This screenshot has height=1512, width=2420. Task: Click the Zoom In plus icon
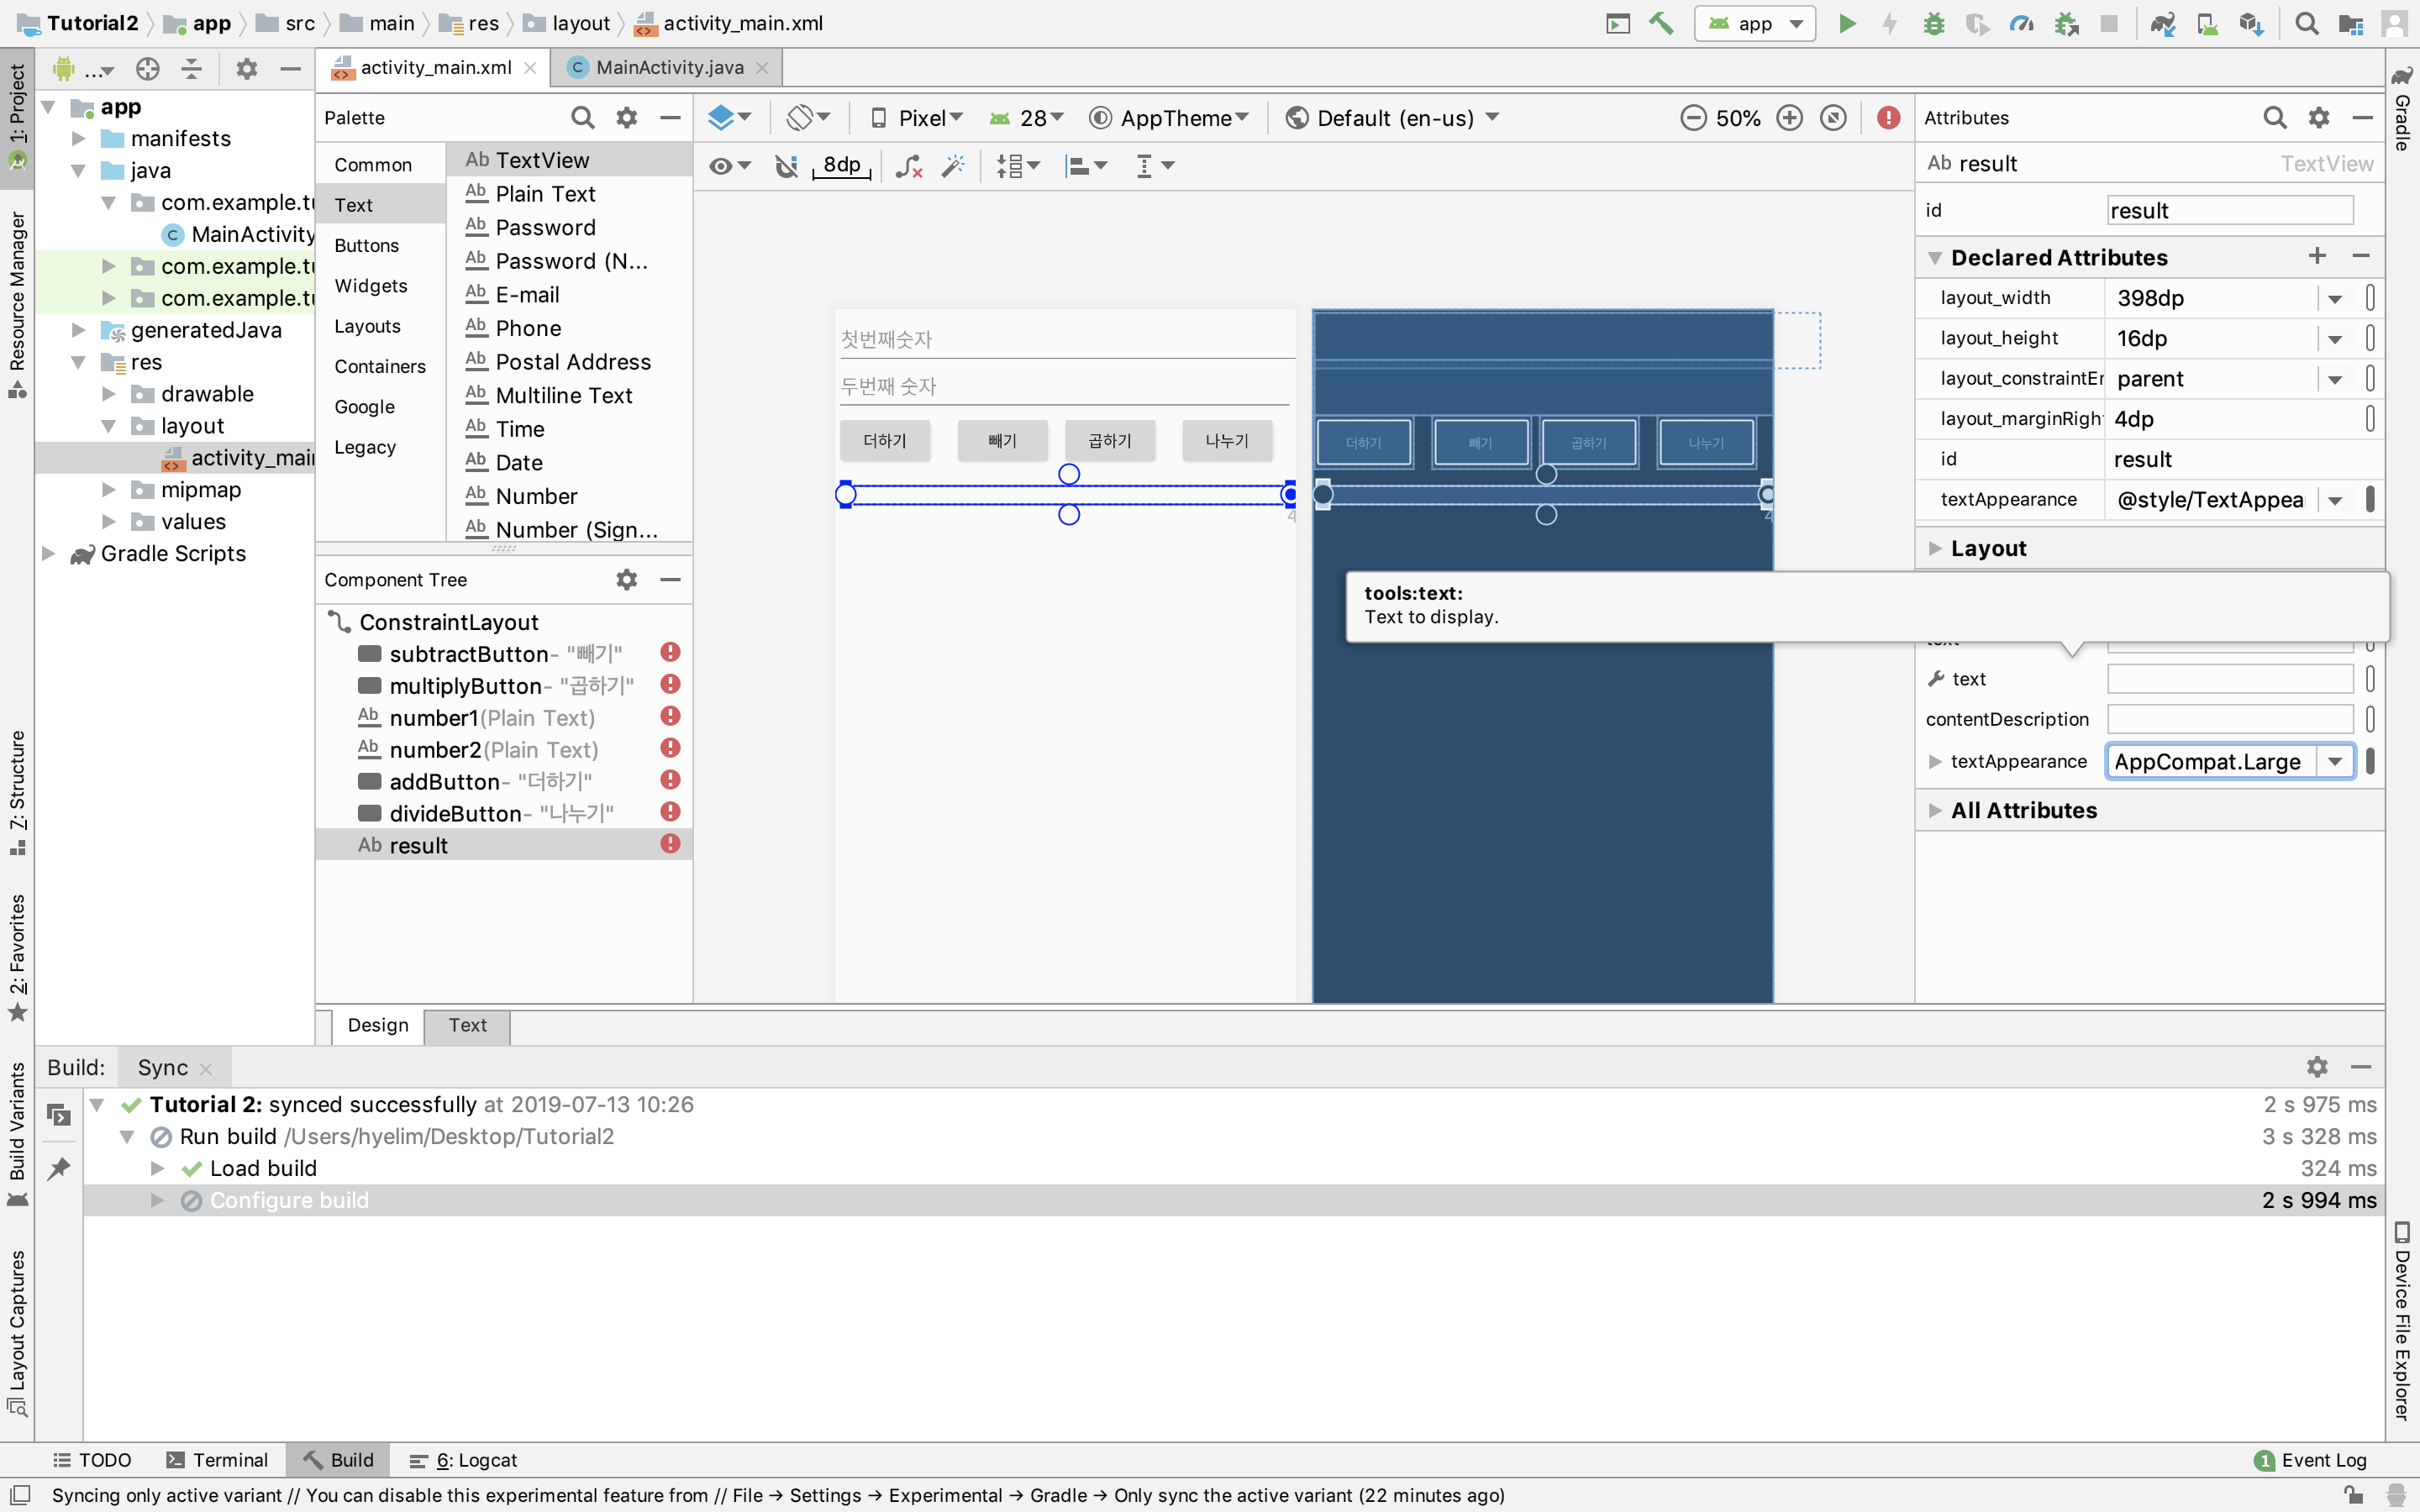point(1789,118)
